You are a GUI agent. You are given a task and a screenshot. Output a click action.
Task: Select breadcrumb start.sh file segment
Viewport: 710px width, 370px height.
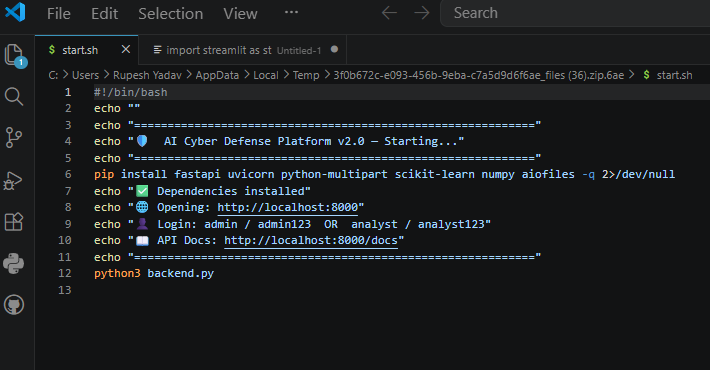(x=668, y=75)
